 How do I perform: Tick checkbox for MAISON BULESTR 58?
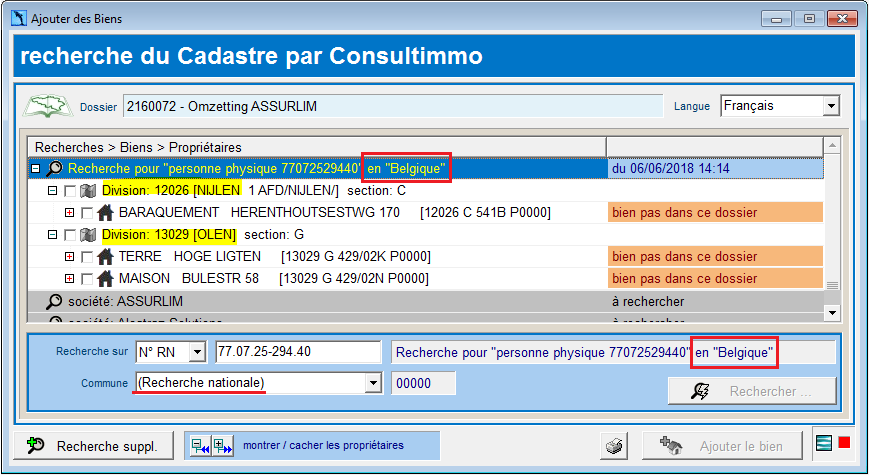(86, 279)
